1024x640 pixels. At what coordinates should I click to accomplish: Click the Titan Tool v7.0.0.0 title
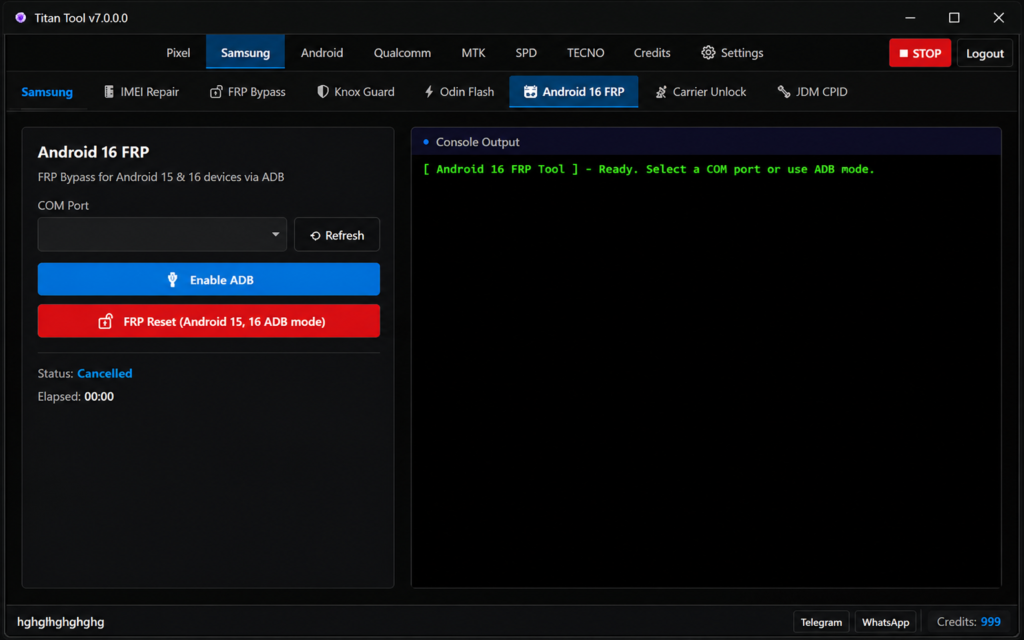point(81,18)
